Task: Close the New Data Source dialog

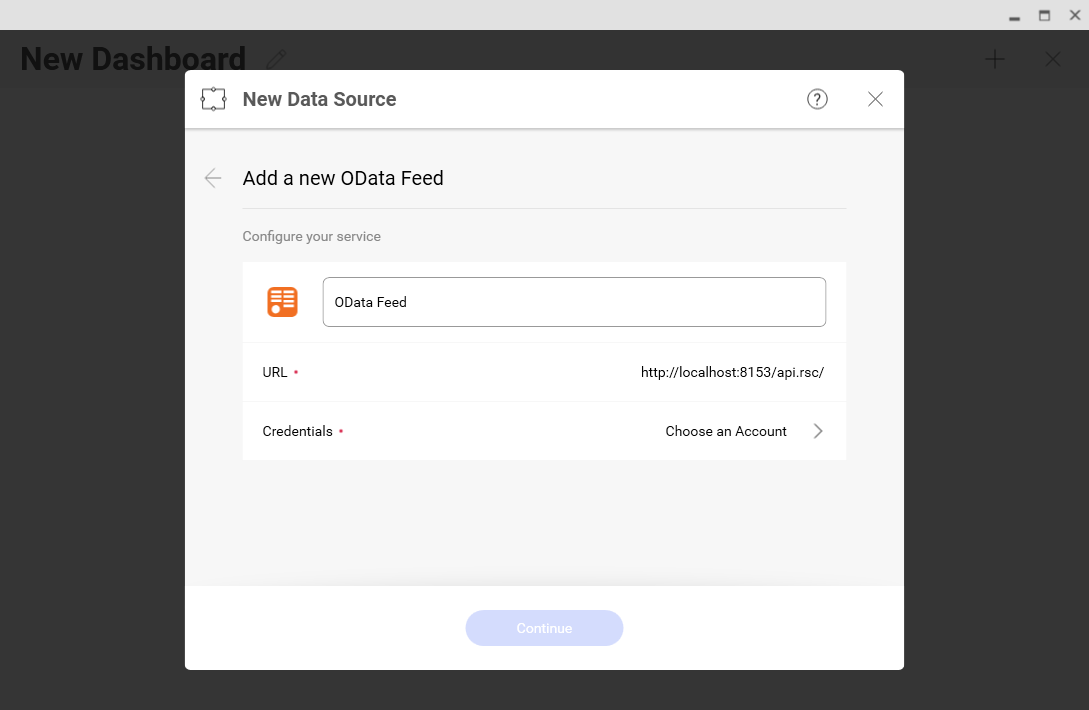Action: click(x=875, y=99)
